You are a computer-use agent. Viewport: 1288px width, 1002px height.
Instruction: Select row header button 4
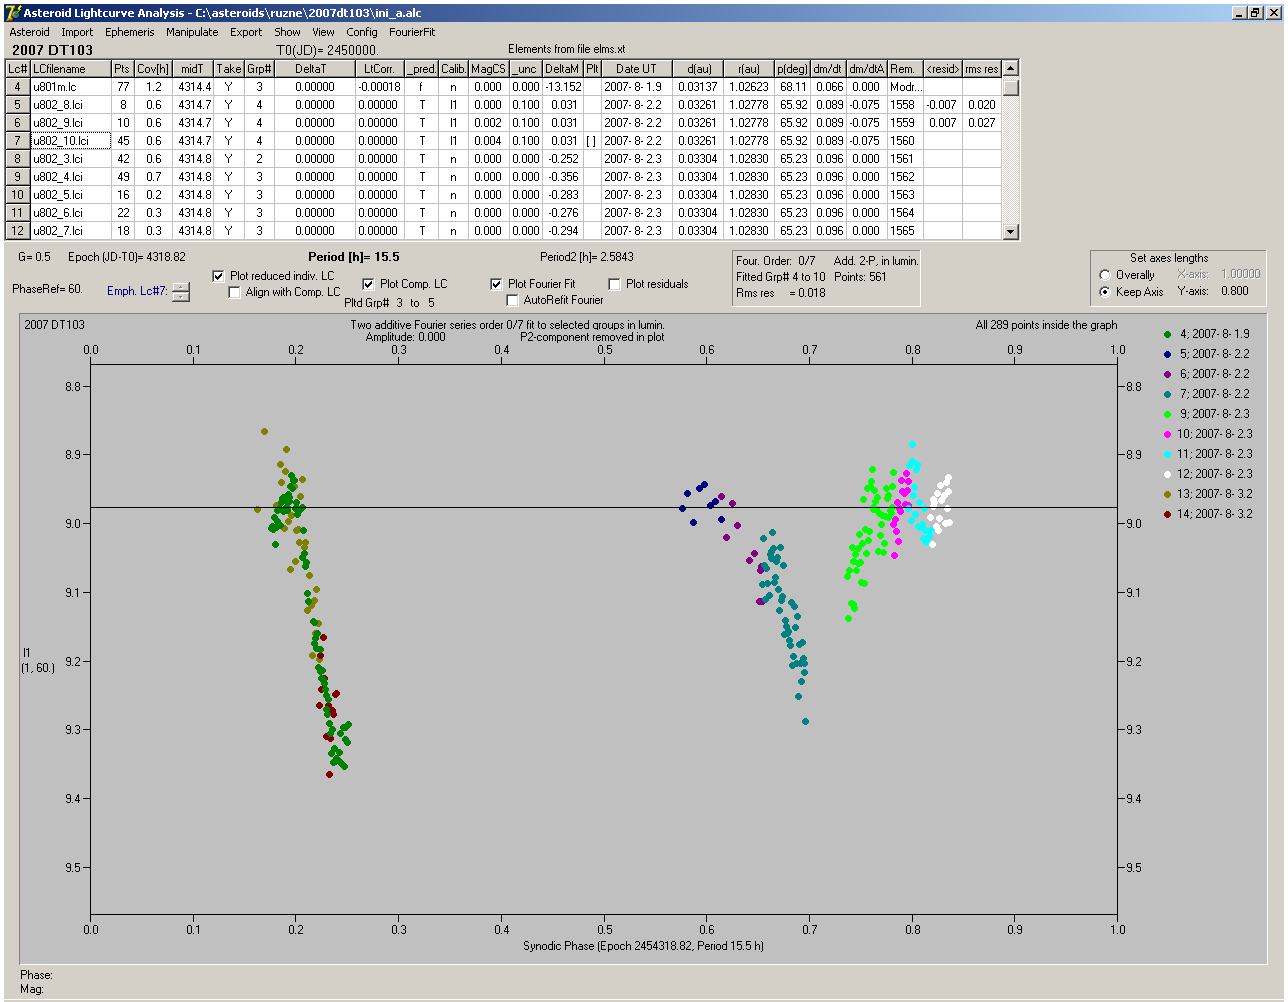[18, 87]
